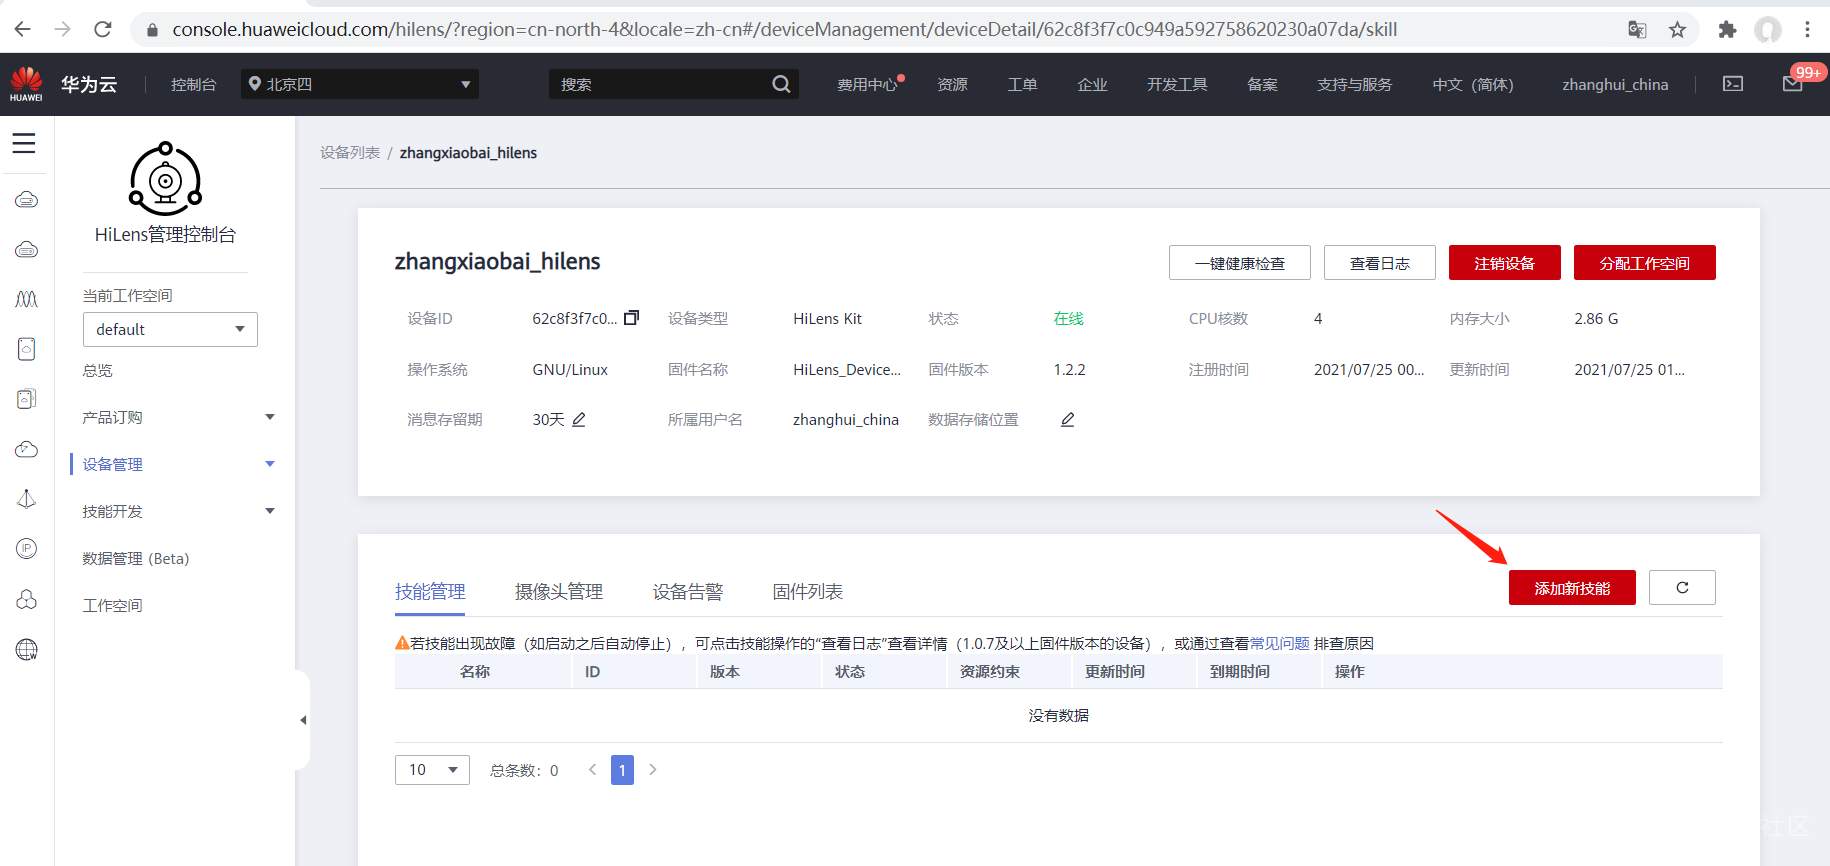The image size is (1830, 866).
Task: Click the 注销设备 button
Action: click(x=1504, y=263)
